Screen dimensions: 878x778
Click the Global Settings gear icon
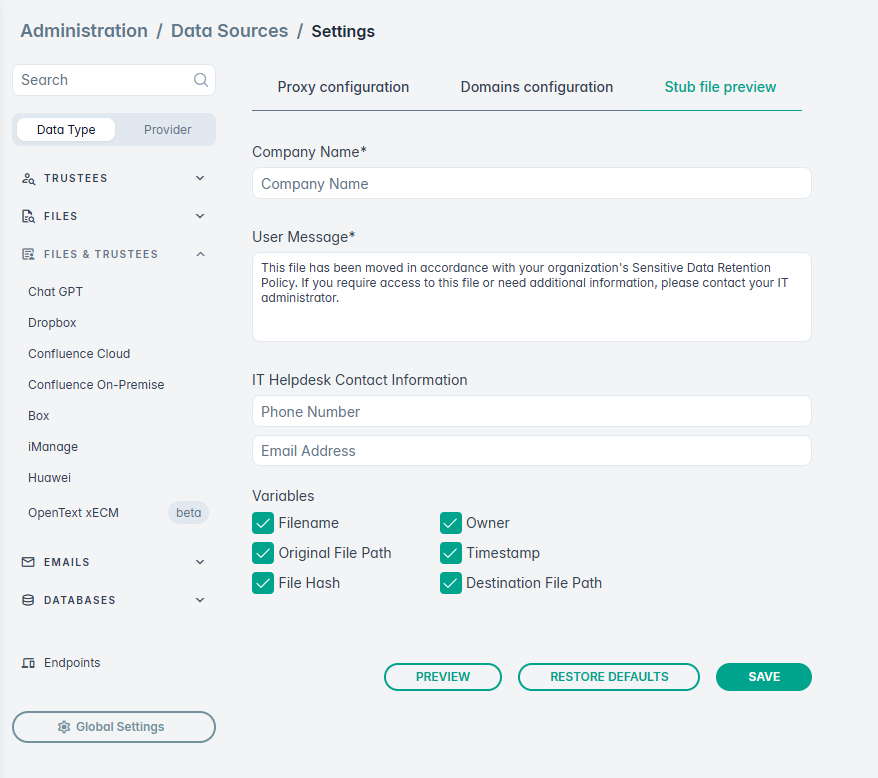64,727
